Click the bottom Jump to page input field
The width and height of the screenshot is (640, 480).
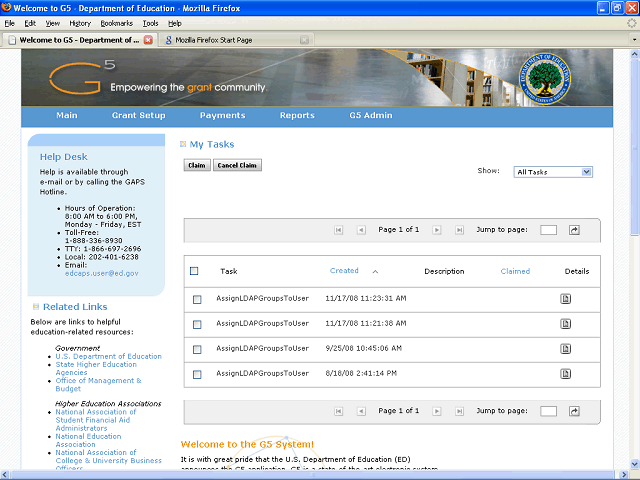click(548, 411)
